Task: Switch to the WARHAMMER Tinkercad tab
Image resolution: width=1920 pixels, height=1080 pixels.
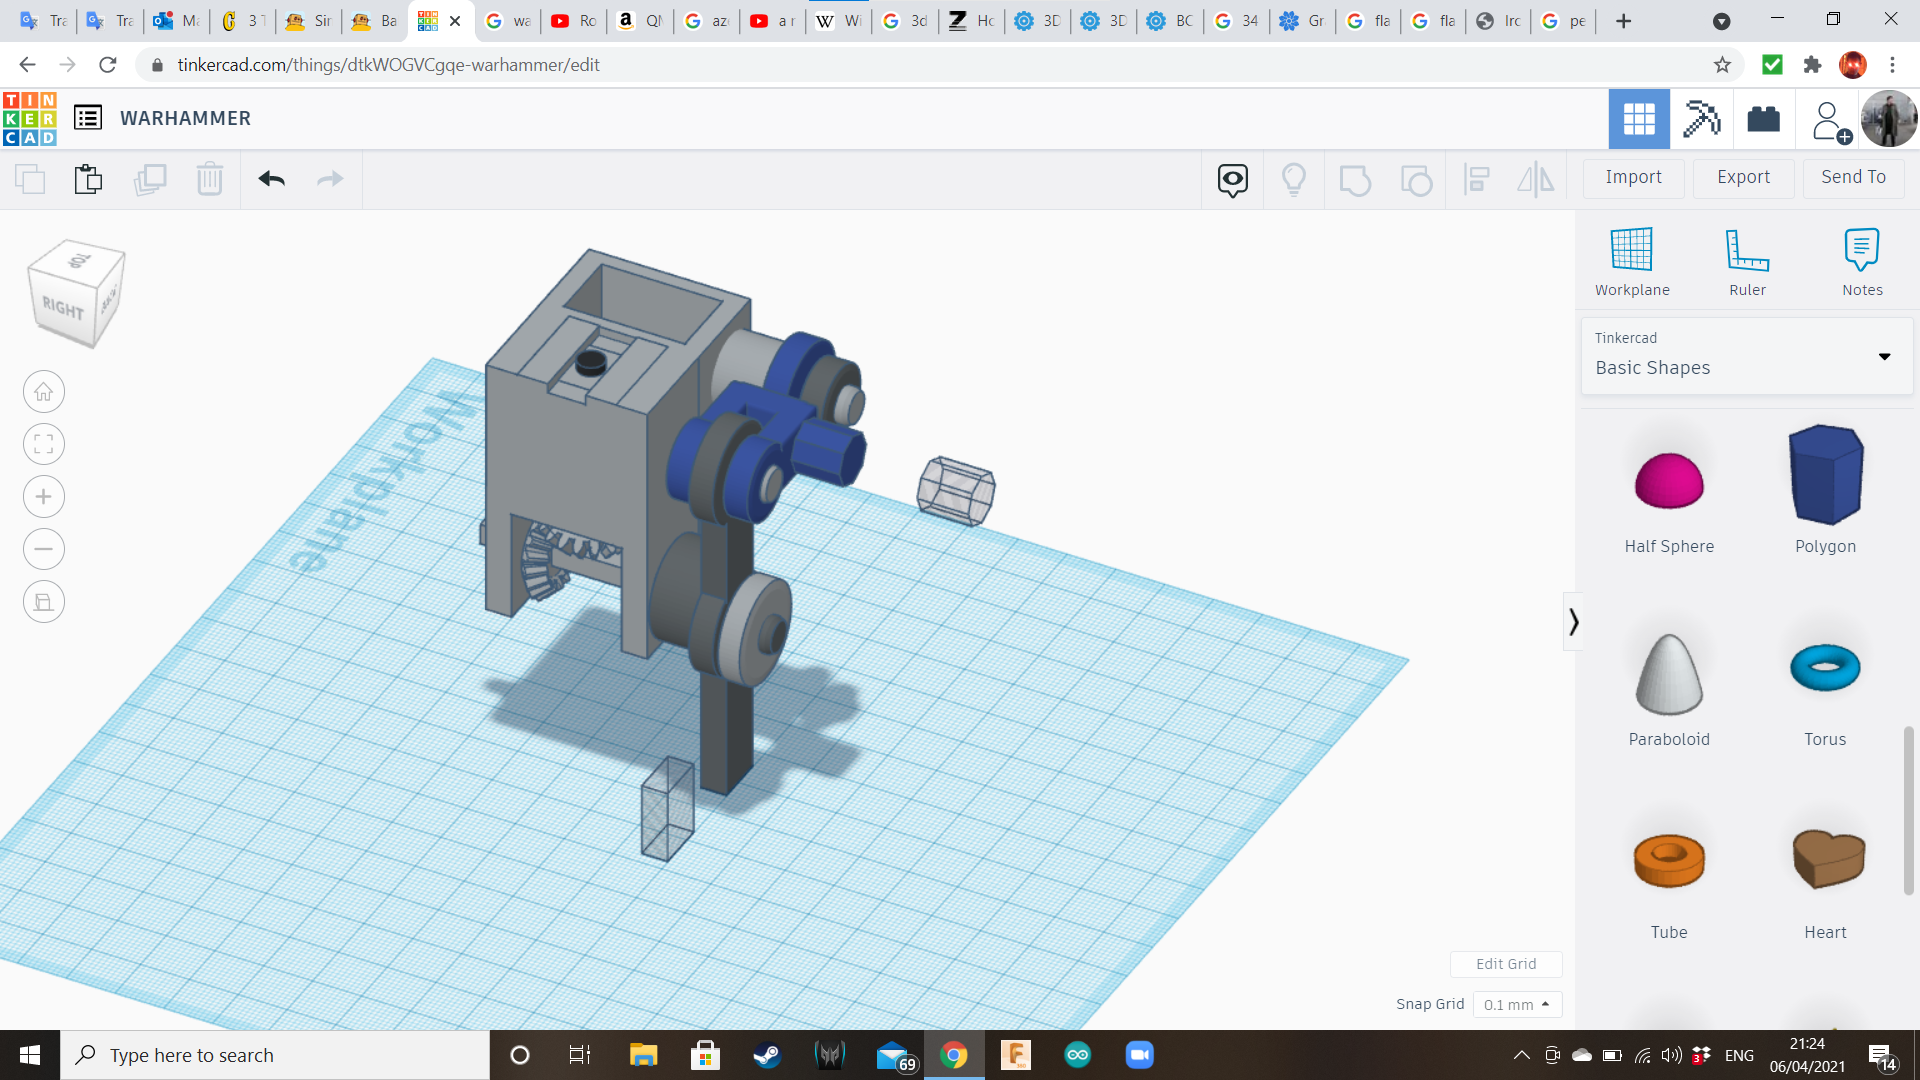Action: click(430, 20)
